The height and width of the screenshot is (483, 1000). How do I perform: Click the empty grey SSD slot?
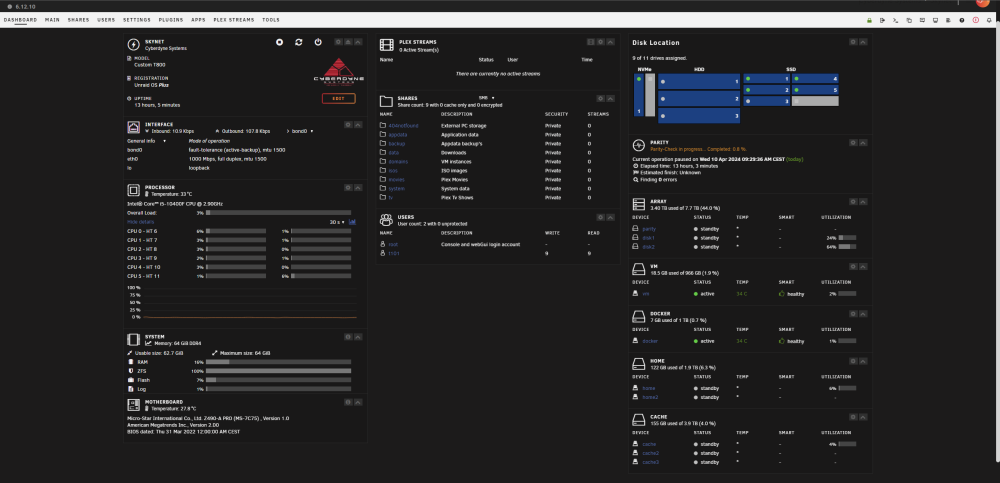tap(815, 101)
